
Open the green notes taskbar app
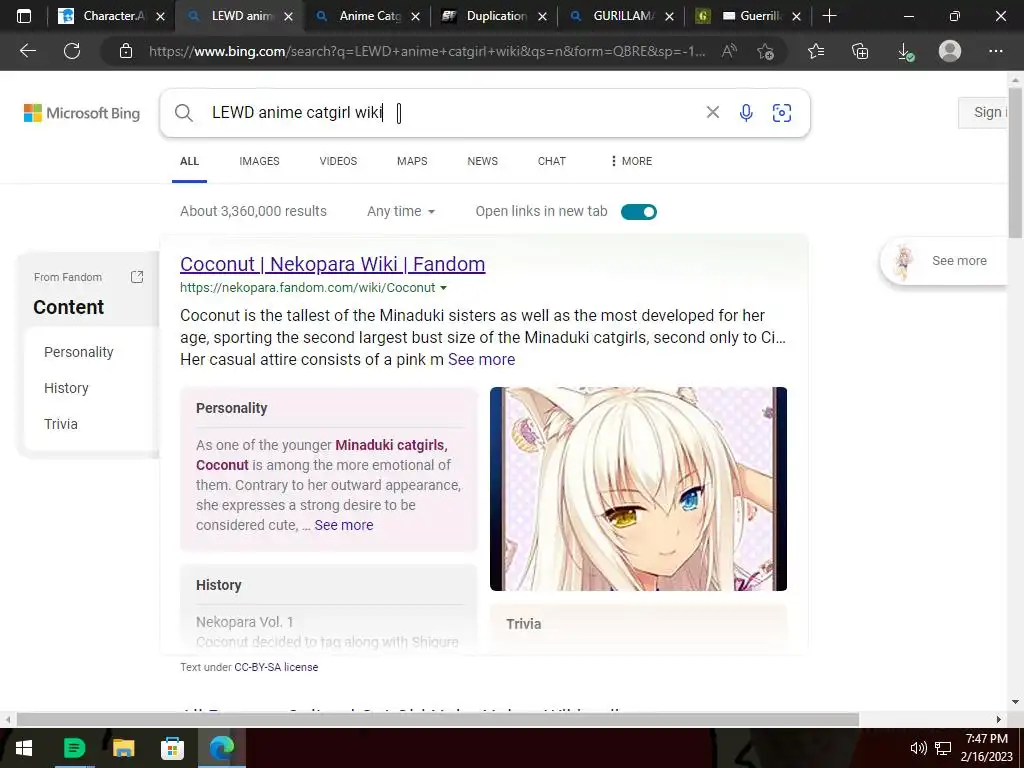[74, 748]
